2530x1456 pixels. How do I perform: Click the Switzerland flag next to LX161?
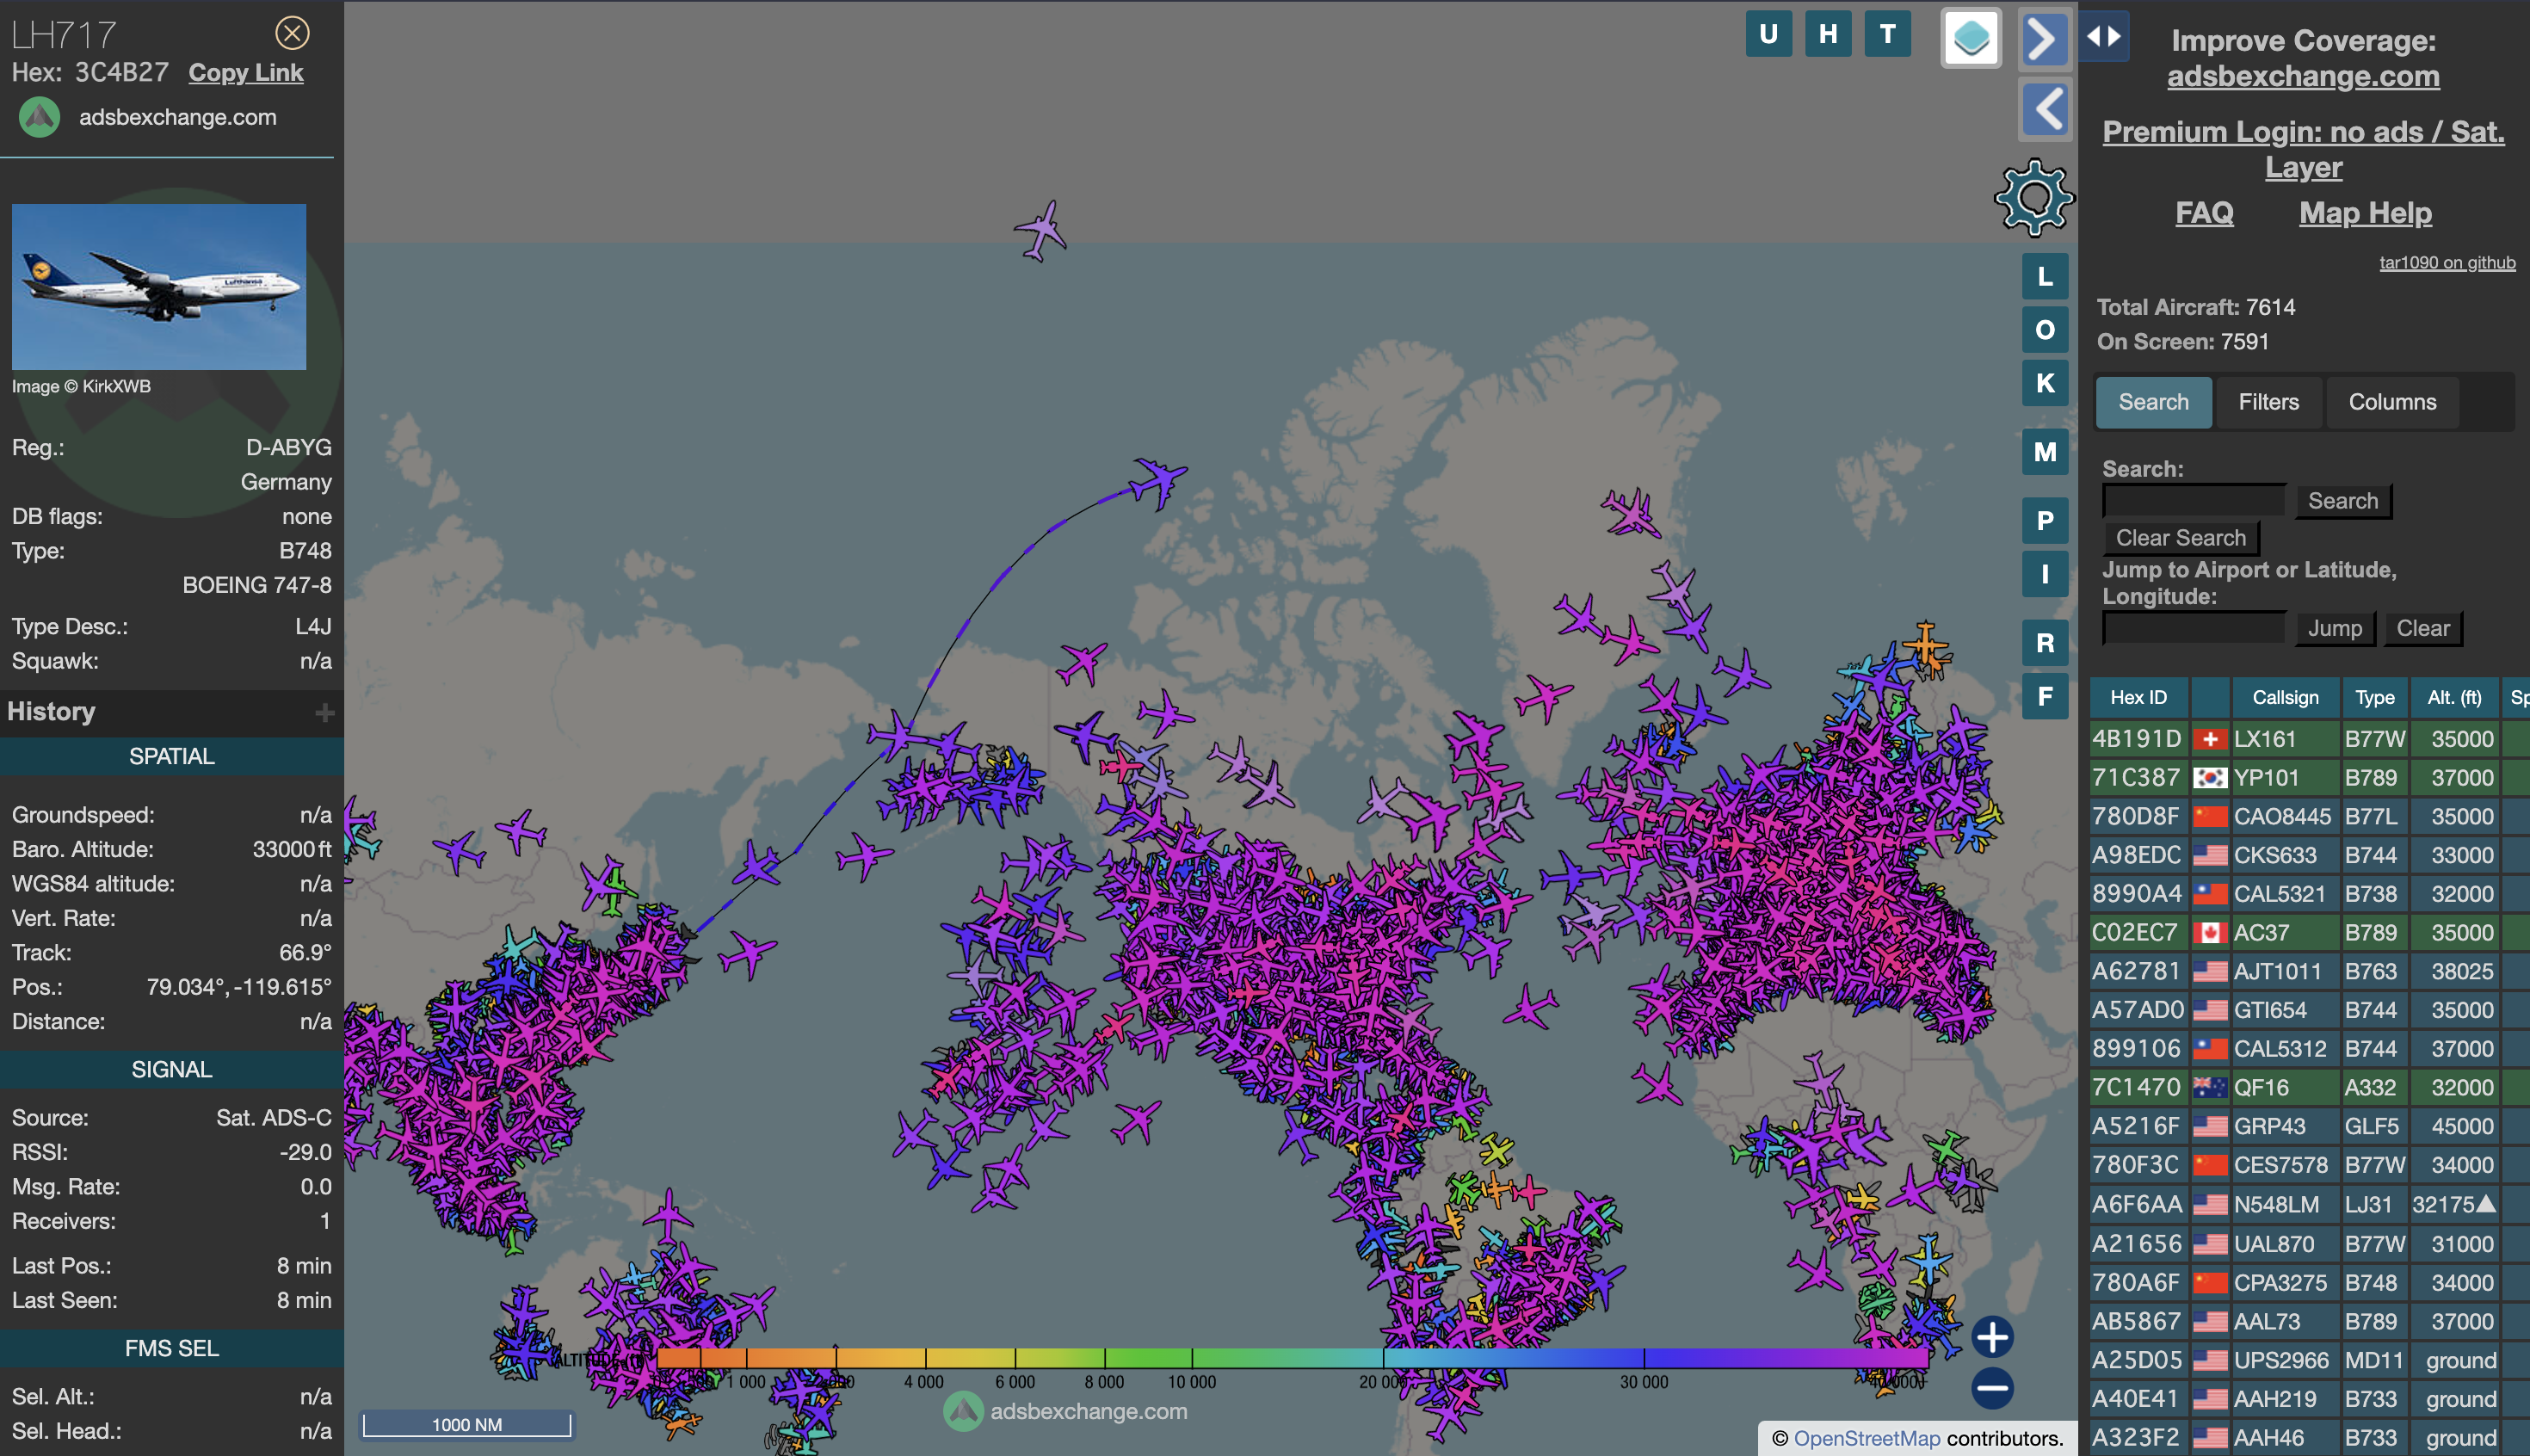pyautogui.click(x=2209, y=740)
